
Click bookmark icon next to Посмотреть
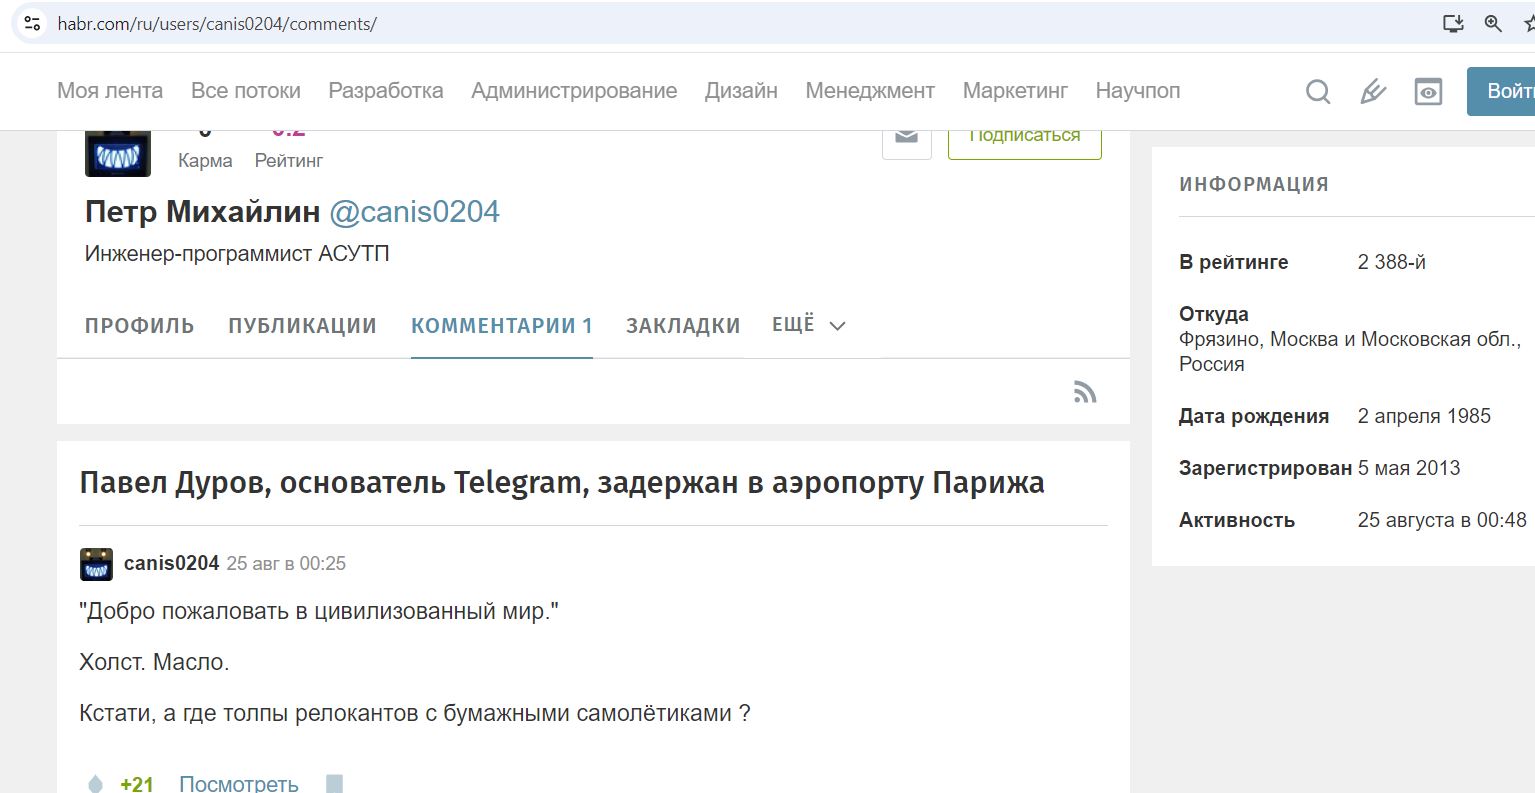pyautogui.click(x=335, y=784)
